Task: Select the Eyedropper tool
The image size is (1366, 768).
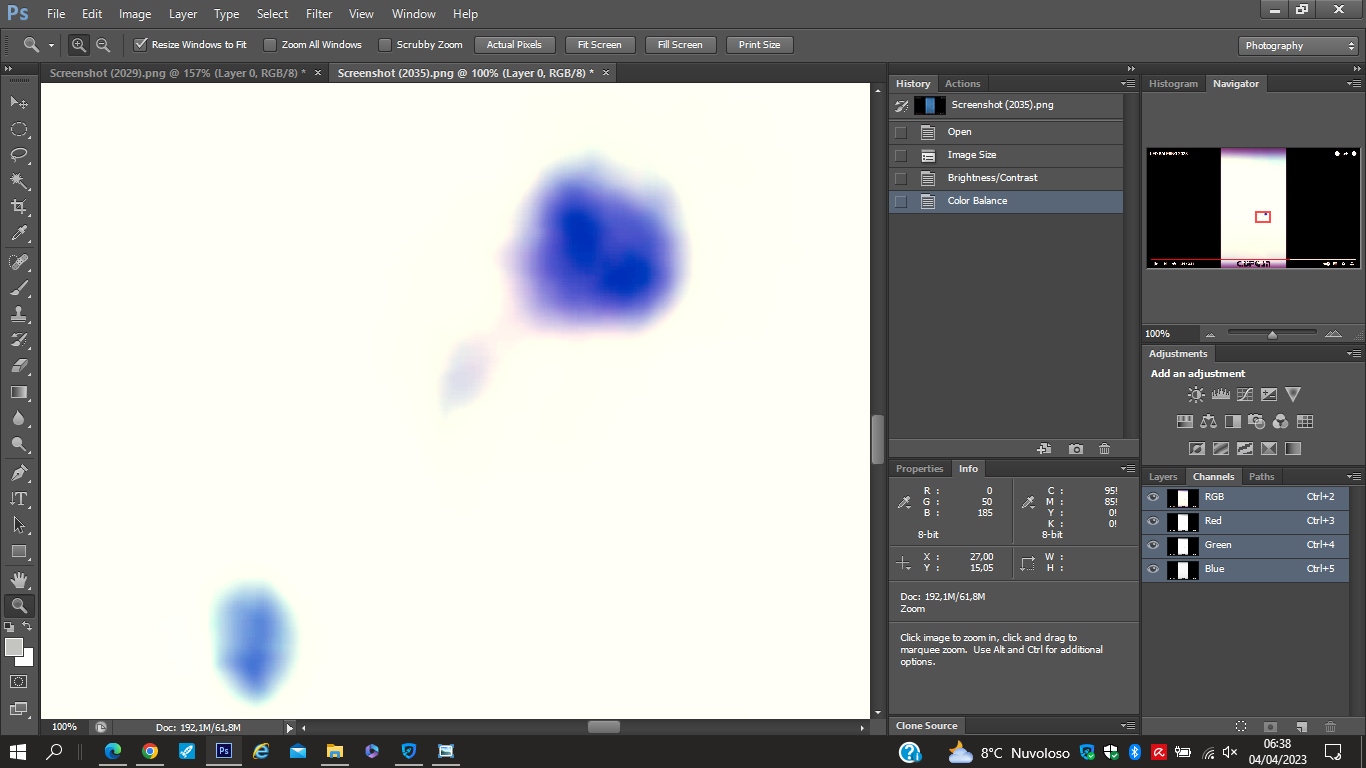Action: 18,234
